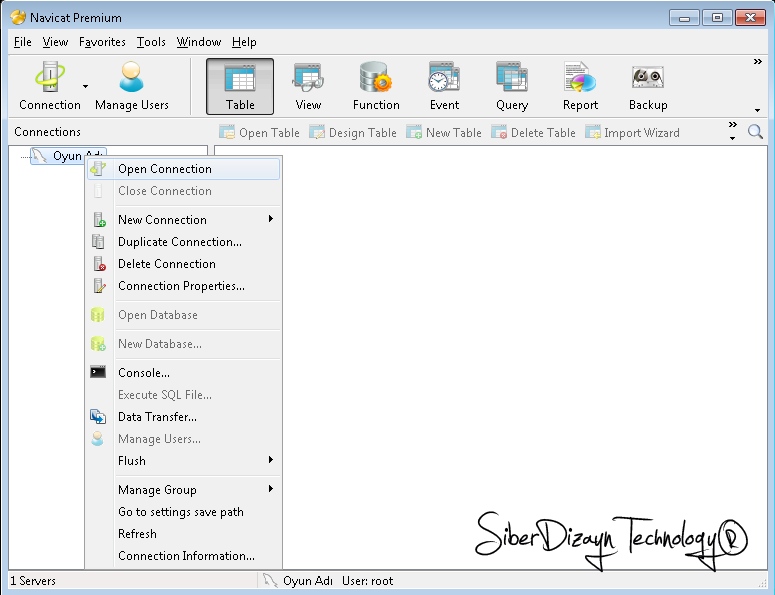Select the Table object toolbar button
The height and width of the screenshot is (595, 775).
pos(240,86)
